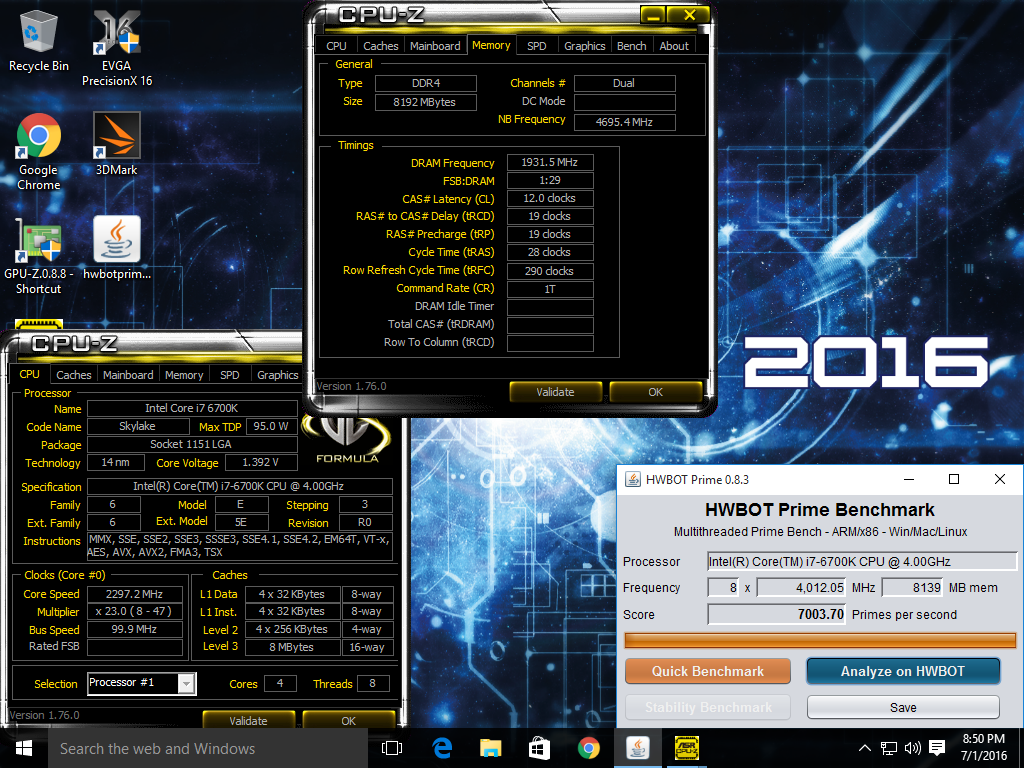Open GPU-Z.0.8.8 shortcut icon

pos(39,256)
